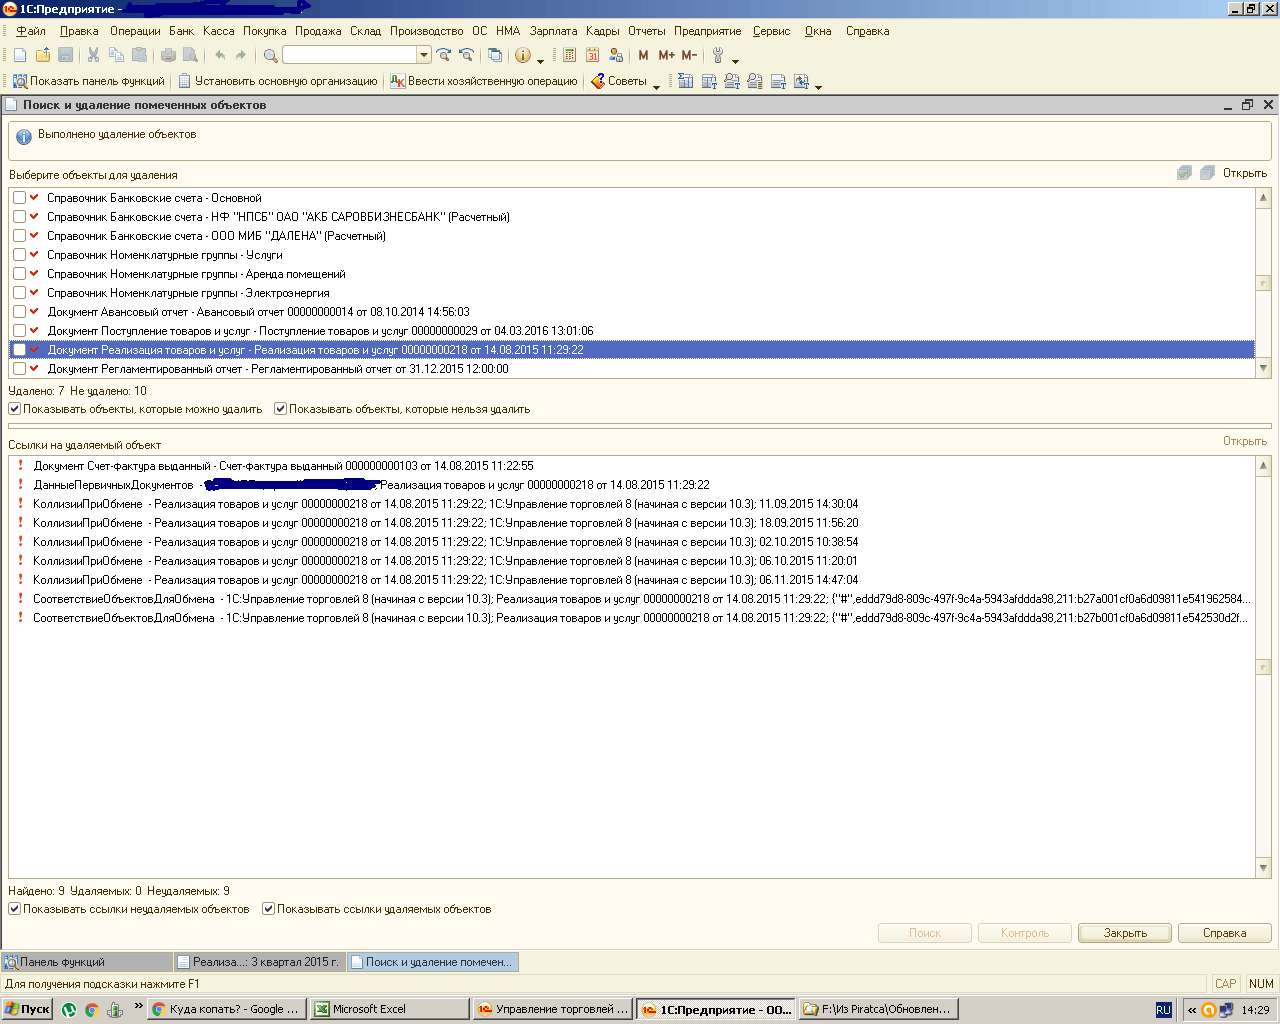
Task: Click the info help icon in the toolbar
Action: point(522,55)
